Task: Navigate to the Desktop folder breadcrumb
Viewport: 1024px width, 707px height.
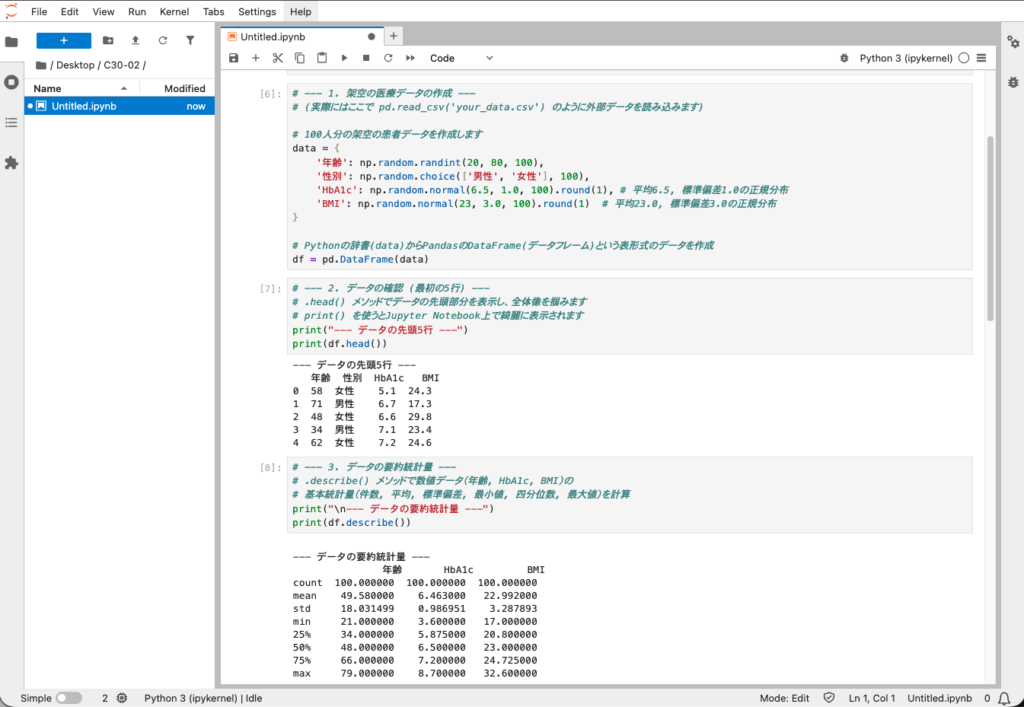Action: tap(76, 65)
